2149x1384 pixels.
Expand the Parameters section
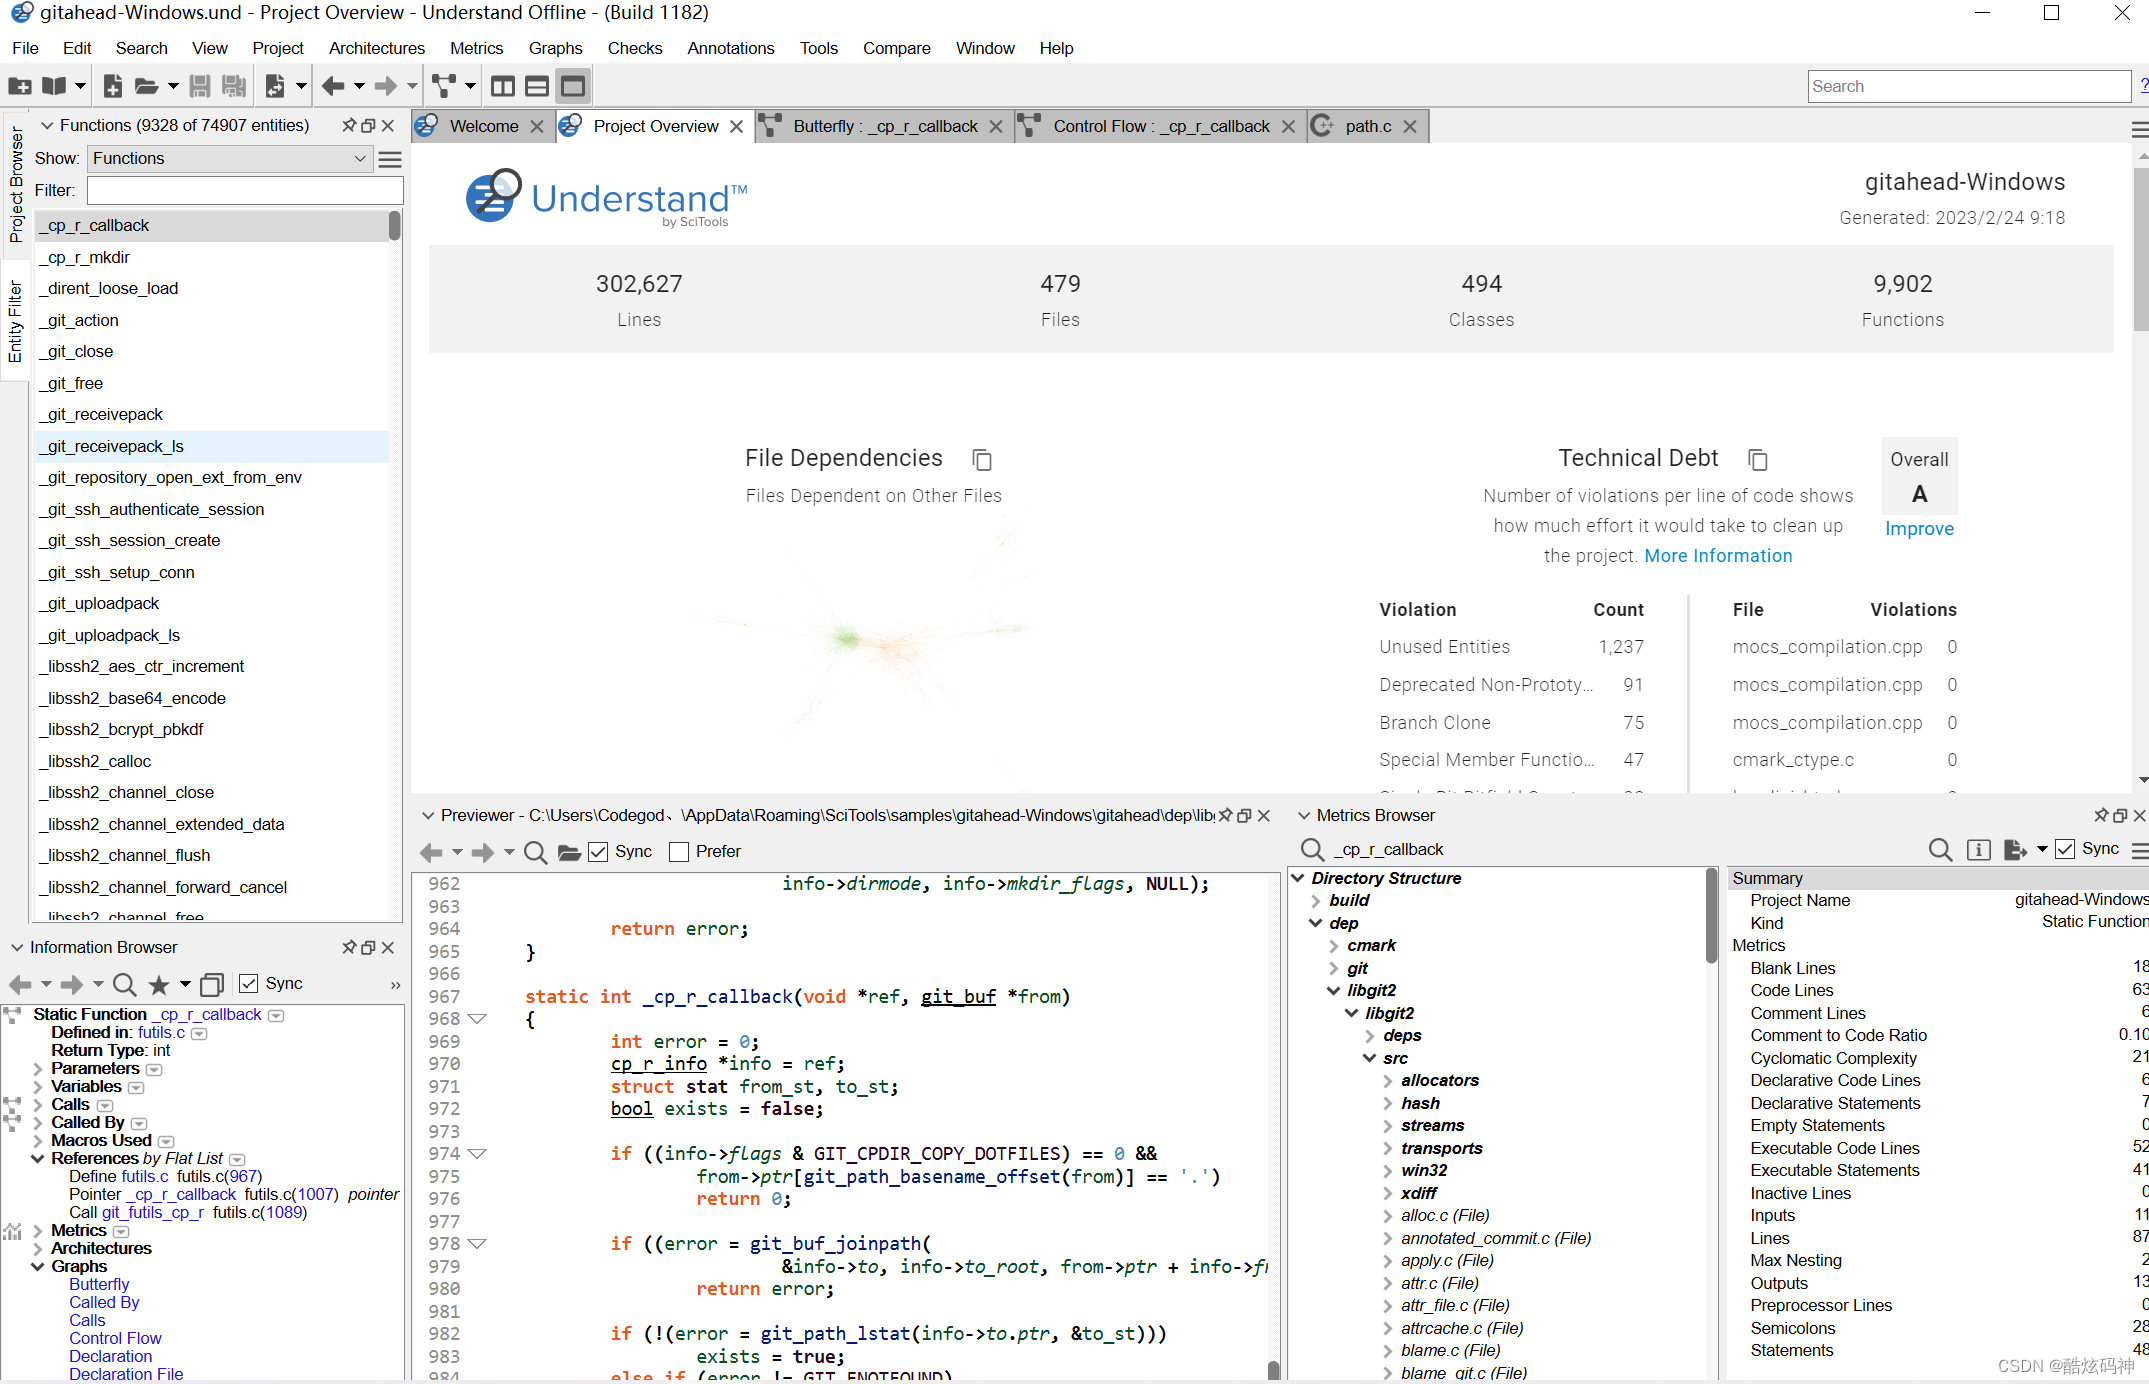(x=38, y=1069)
